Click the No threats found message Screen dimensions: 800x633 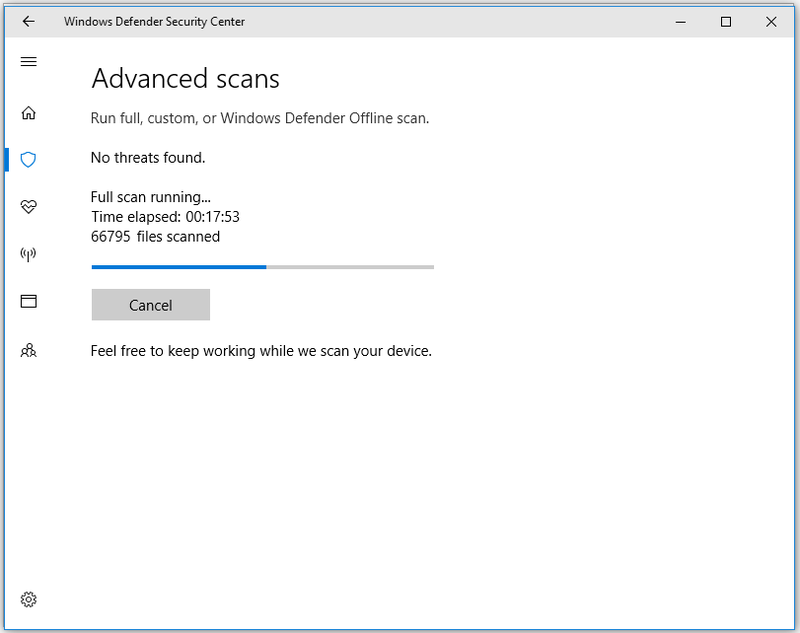click(148, 158)
